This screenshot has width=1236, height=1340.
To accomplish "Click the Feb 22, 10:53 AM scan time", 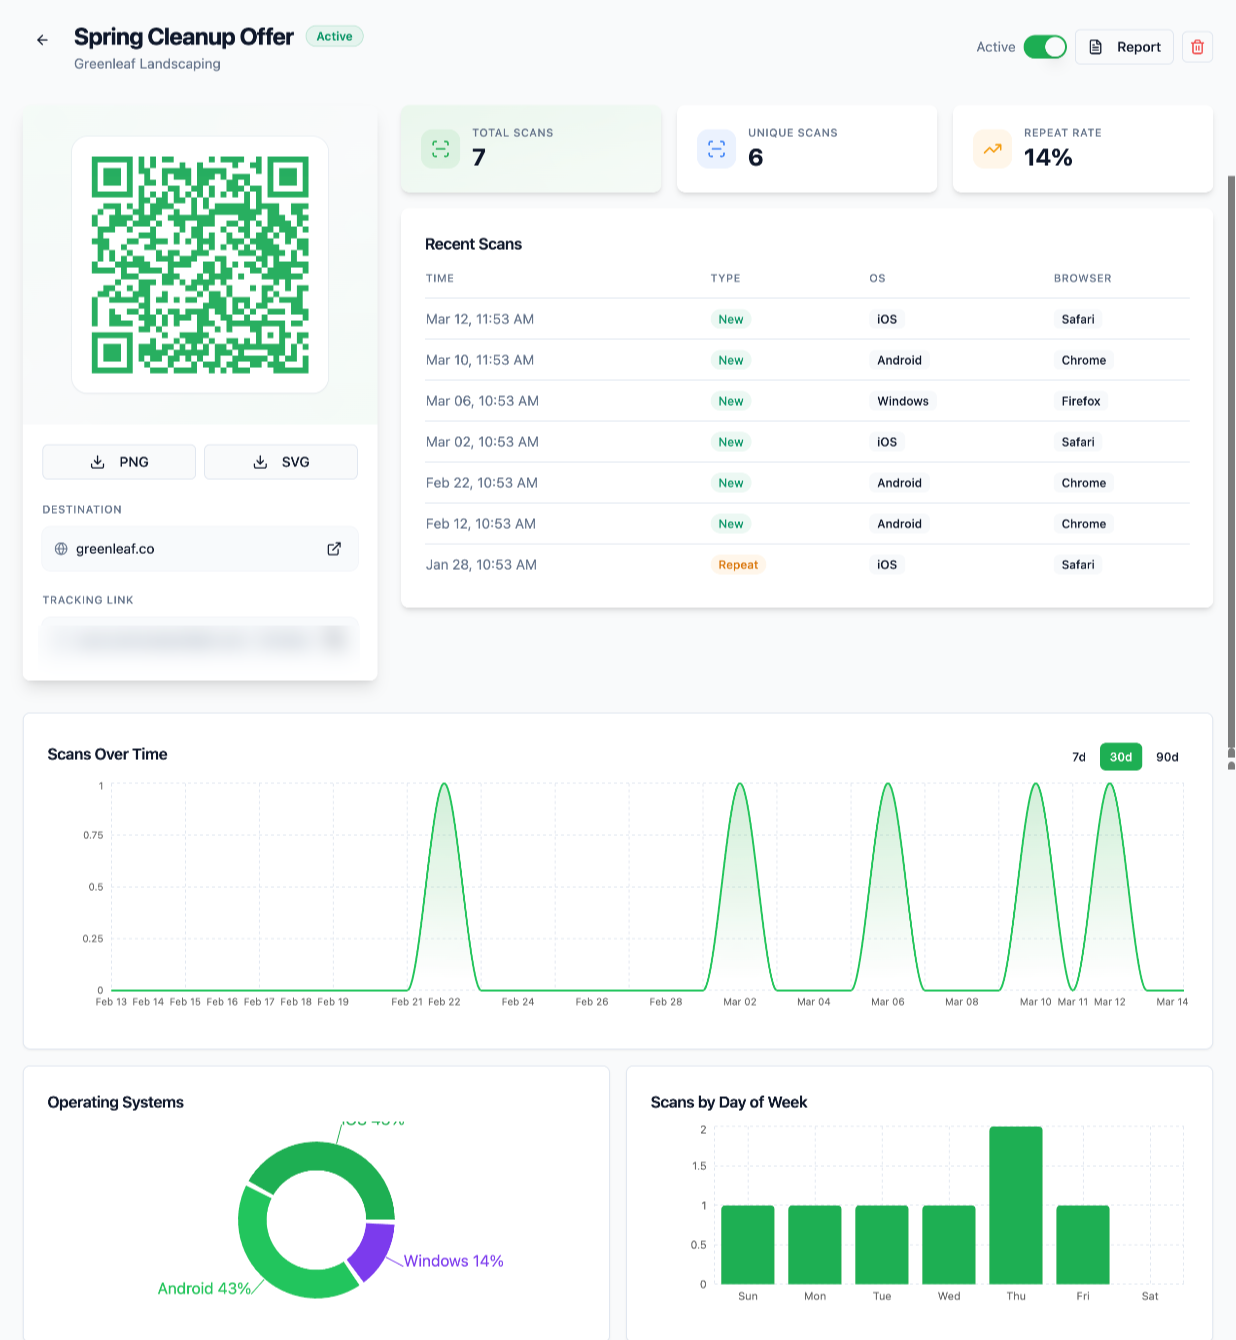I will coord(482,483).
